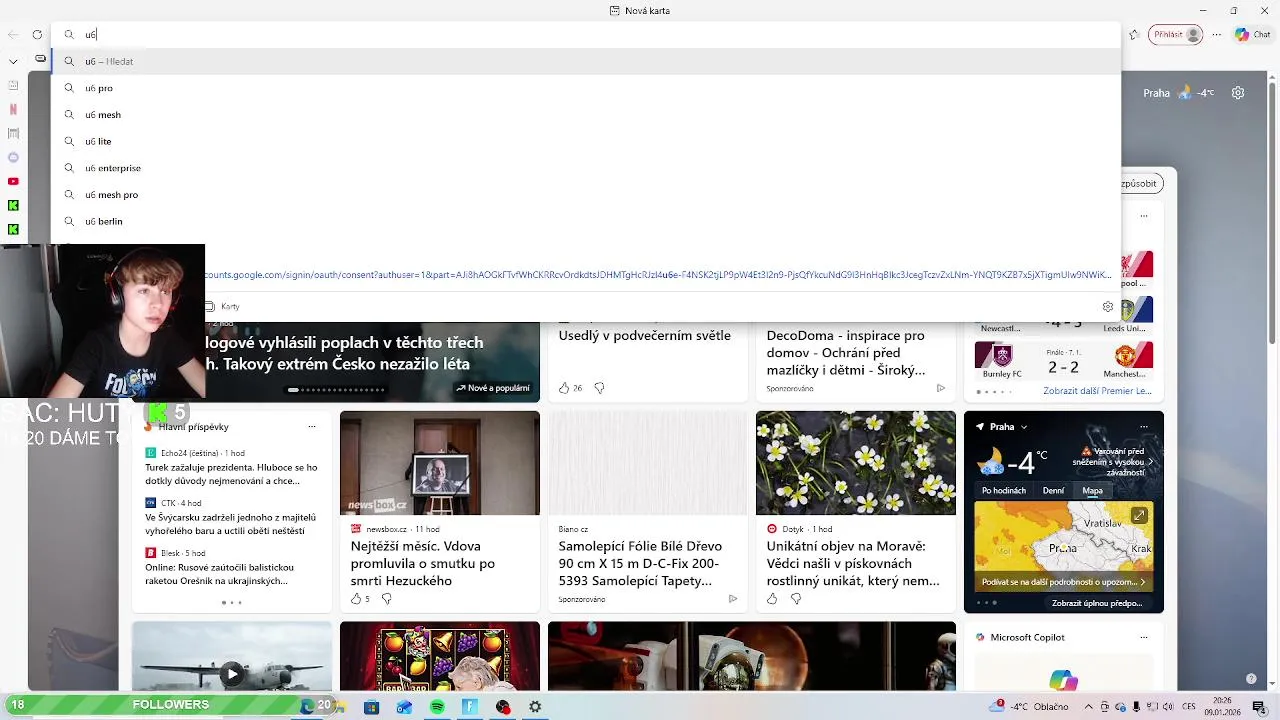Open taskbar weather widget '-4°C Oblačno'
1280x720 pixels.
point(1028,706)
